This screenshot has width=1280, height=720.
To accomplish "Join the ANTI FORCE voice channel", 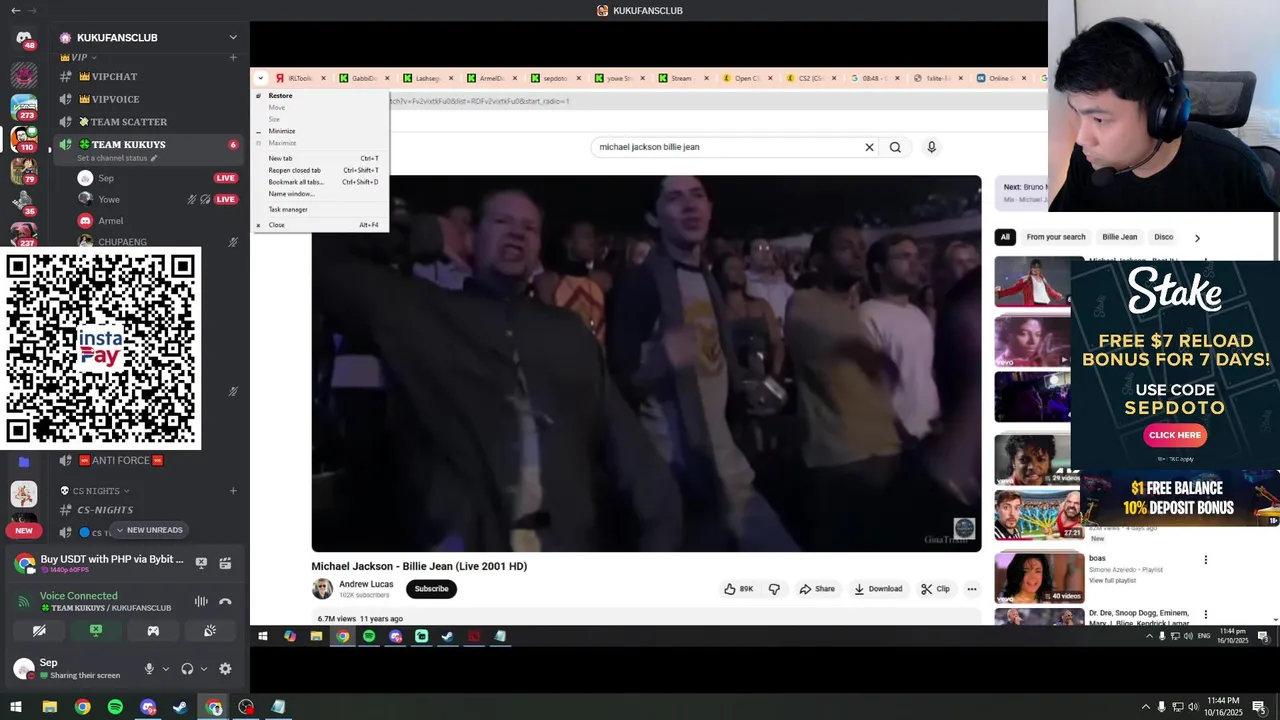I will click(x=150, y=461).
